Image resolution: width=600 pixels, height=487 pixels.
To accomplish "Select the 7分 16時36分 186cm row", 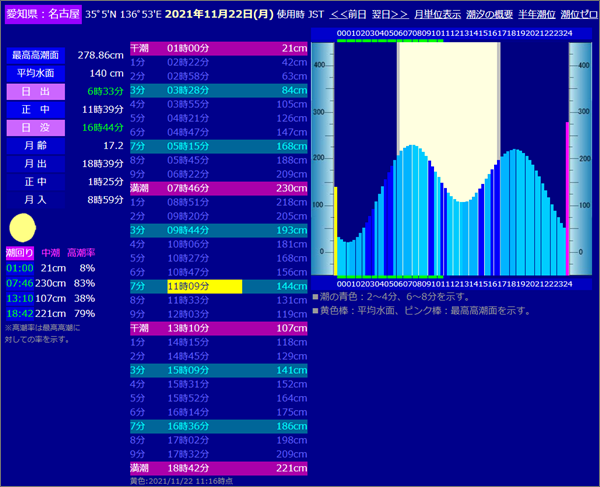I will click(x=218, y=427).
